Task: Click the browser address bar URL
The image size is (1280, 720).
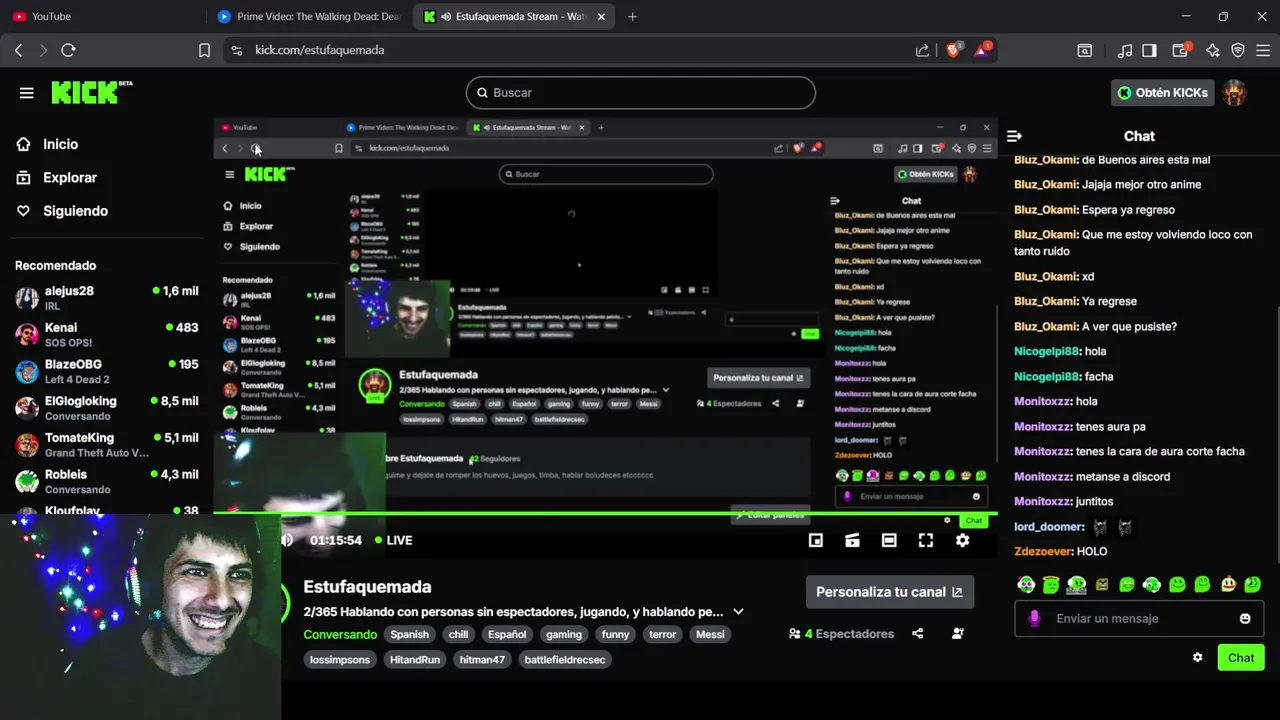Action: coord(319,50)
